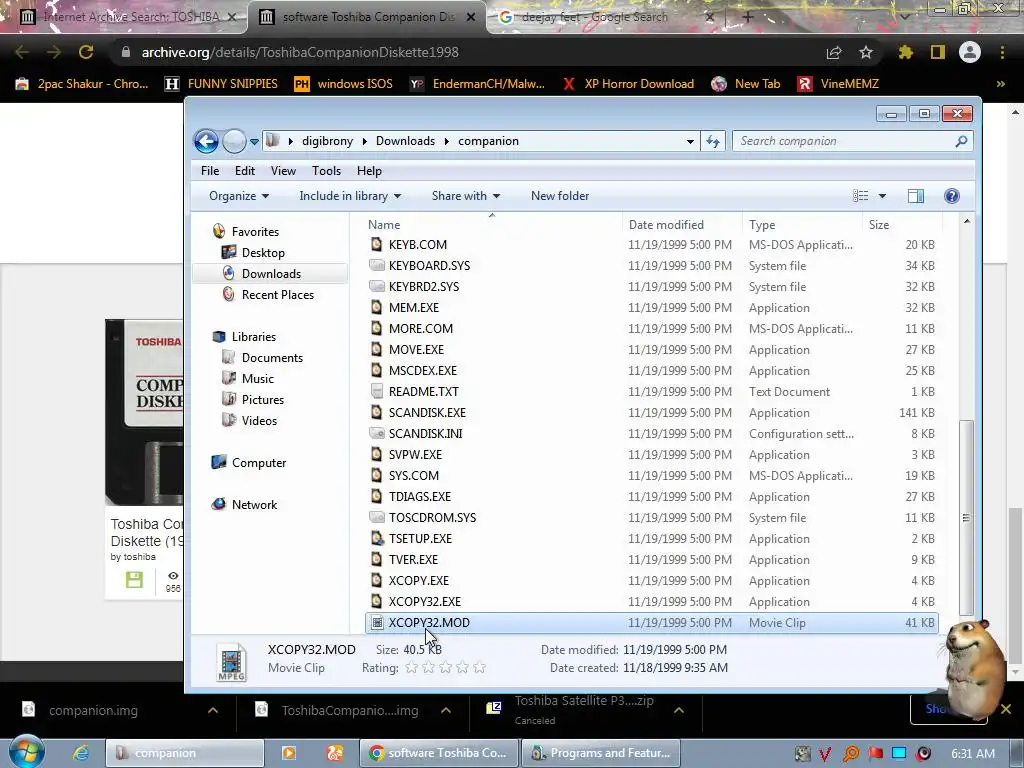Open the File menu

[x=210, y=170]
